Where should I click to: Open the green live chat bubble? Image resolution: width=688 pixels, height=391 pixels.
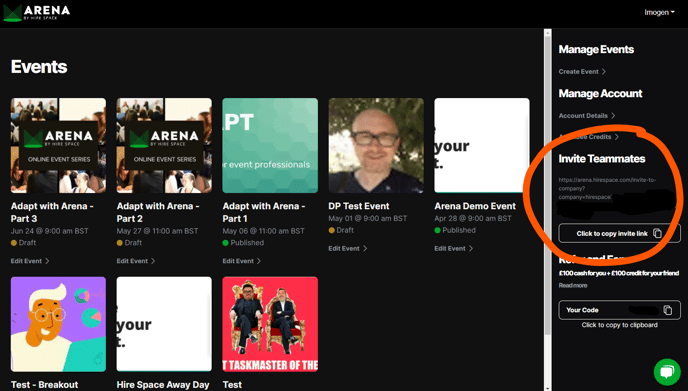click(x=667, y=372)
